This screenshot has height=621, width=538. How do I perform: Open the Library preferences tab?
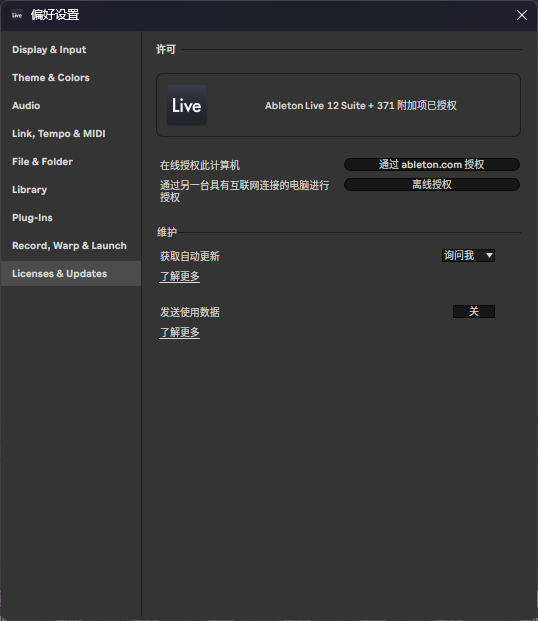(x=29, y=190)
